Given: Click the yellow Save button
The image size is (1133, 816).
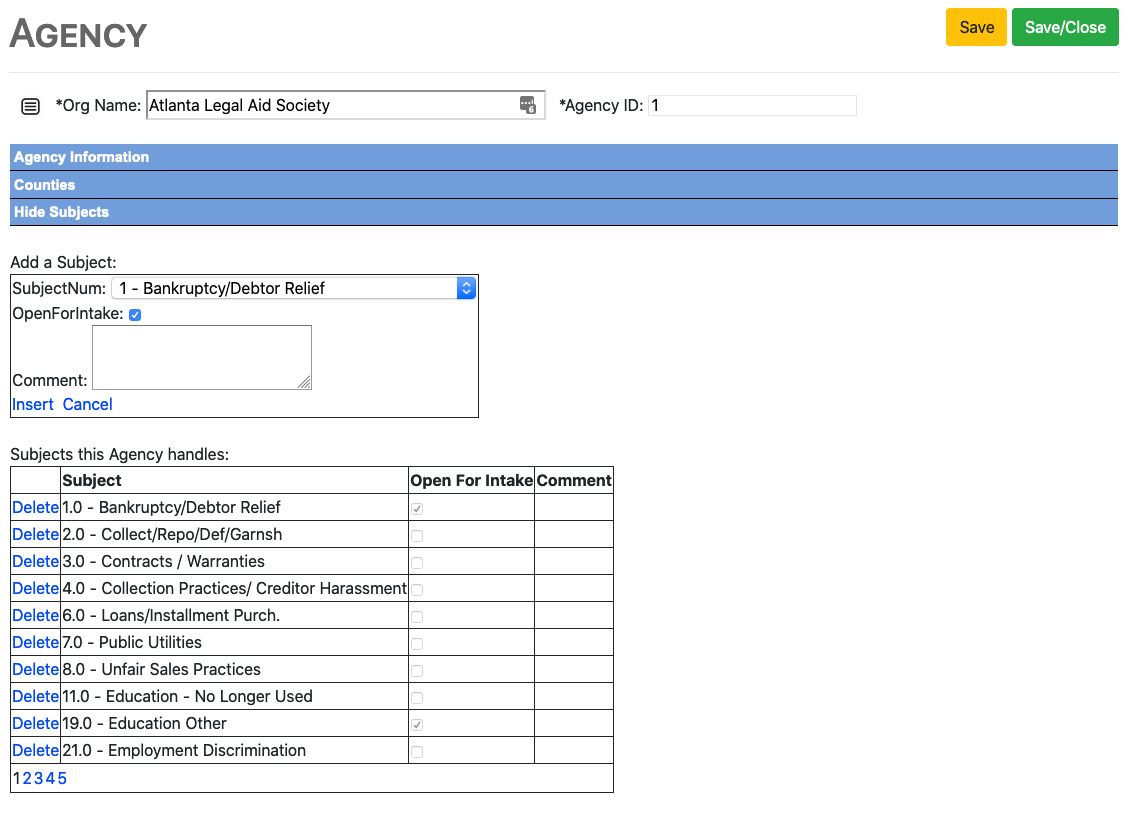Looking at the screenshot, I should (x=976, y=27).
